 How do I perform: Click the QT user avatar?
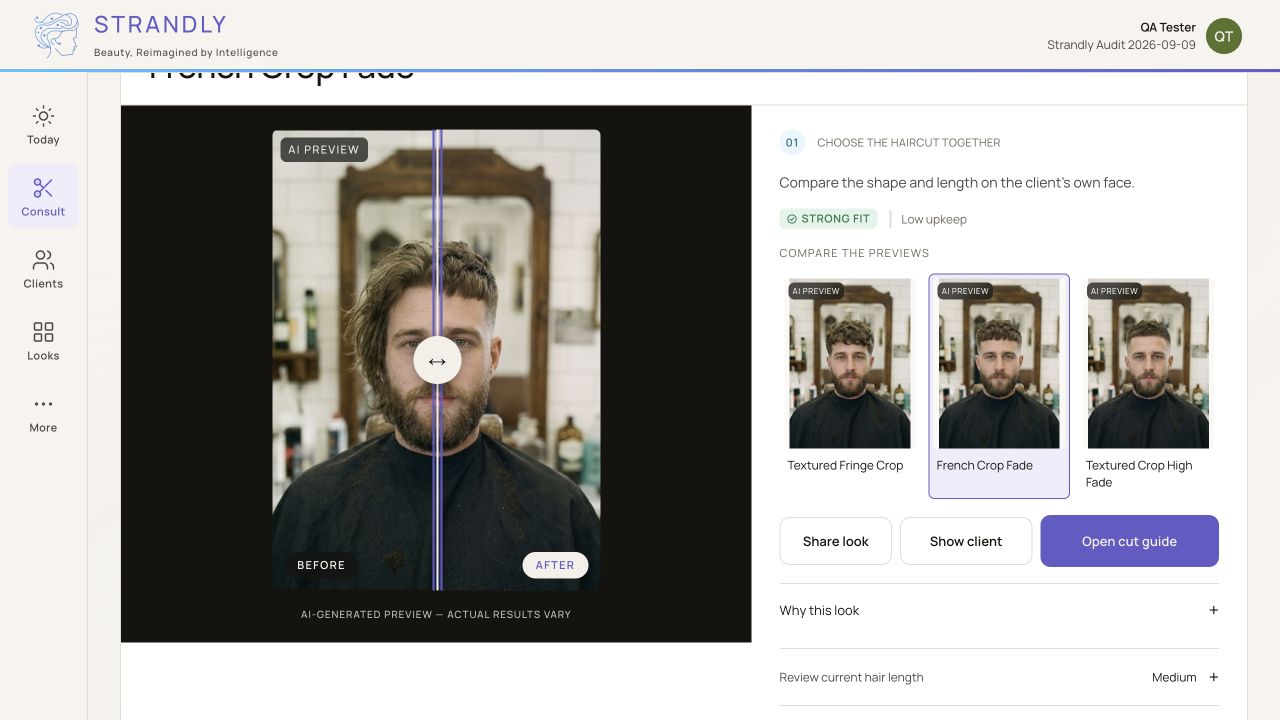pyautogui.click(x=1224, y=36)
